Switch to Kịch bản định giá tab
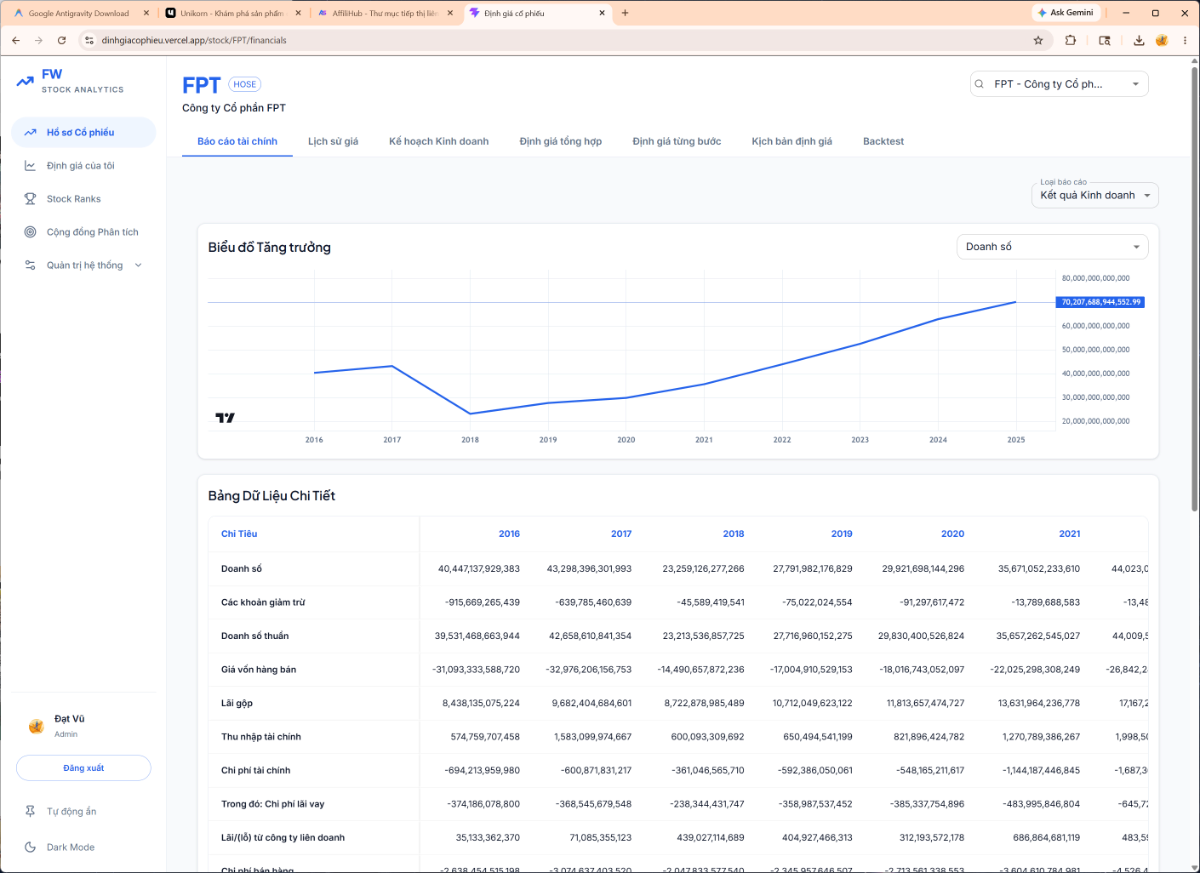Viewport: 1200px width, 873px height. [x=792, y=141]
